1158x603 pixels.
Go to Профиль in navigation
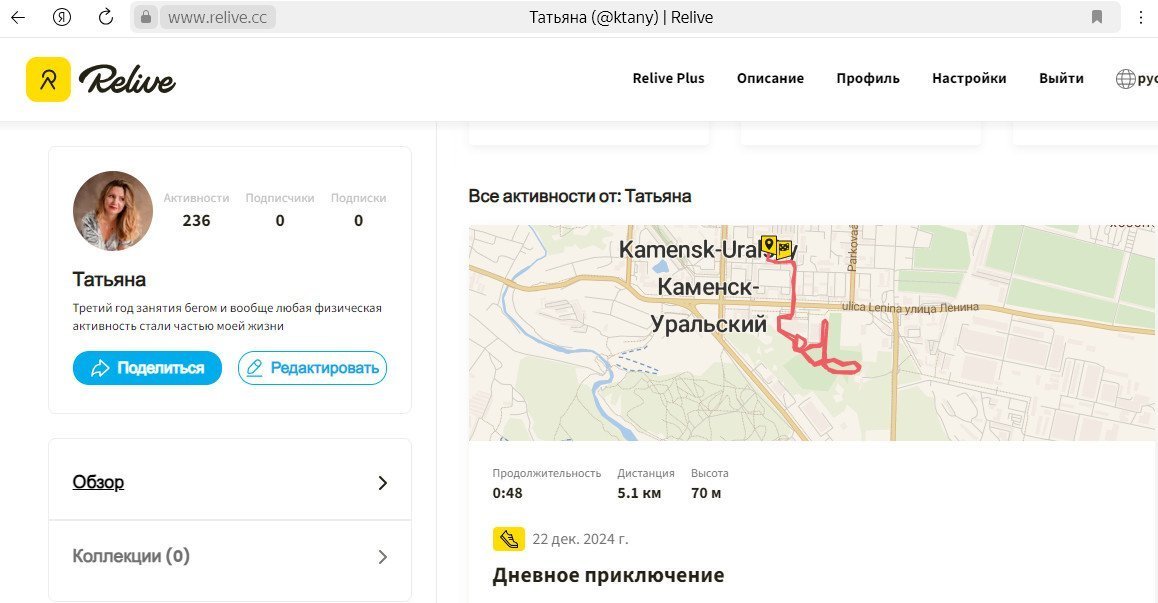coord(868,78)
